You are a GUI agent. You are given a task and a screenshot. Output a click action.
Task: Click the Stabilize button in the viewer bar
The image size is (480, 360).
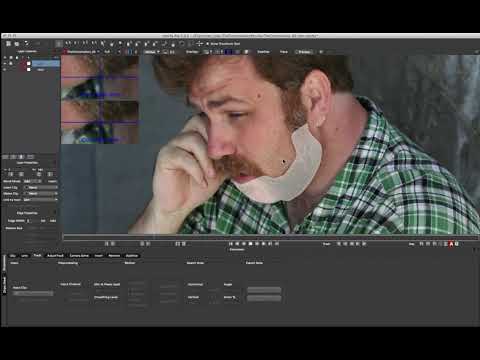click(263, 52)
